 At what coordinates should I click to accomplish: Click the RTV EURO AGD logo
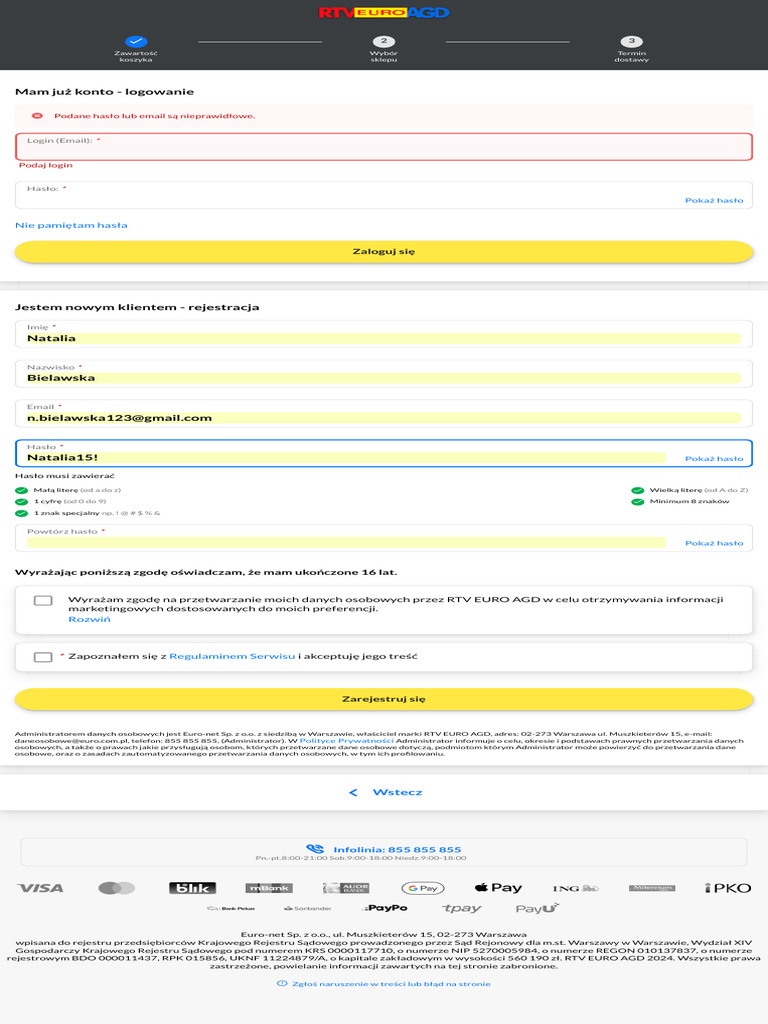(x=384, y=12)
